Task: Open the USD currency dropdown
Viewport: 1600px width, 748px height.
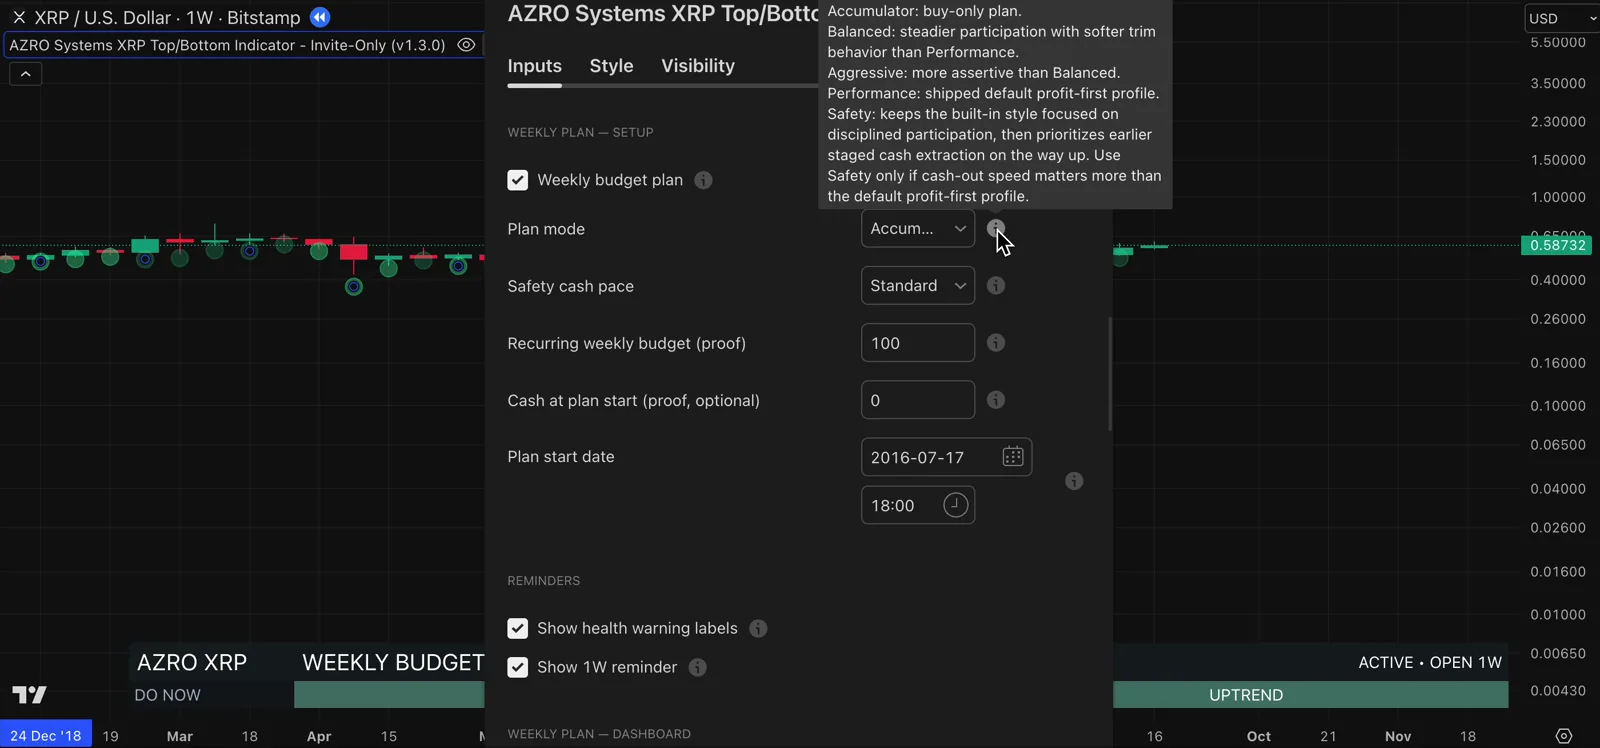Action: (1562, 18)
